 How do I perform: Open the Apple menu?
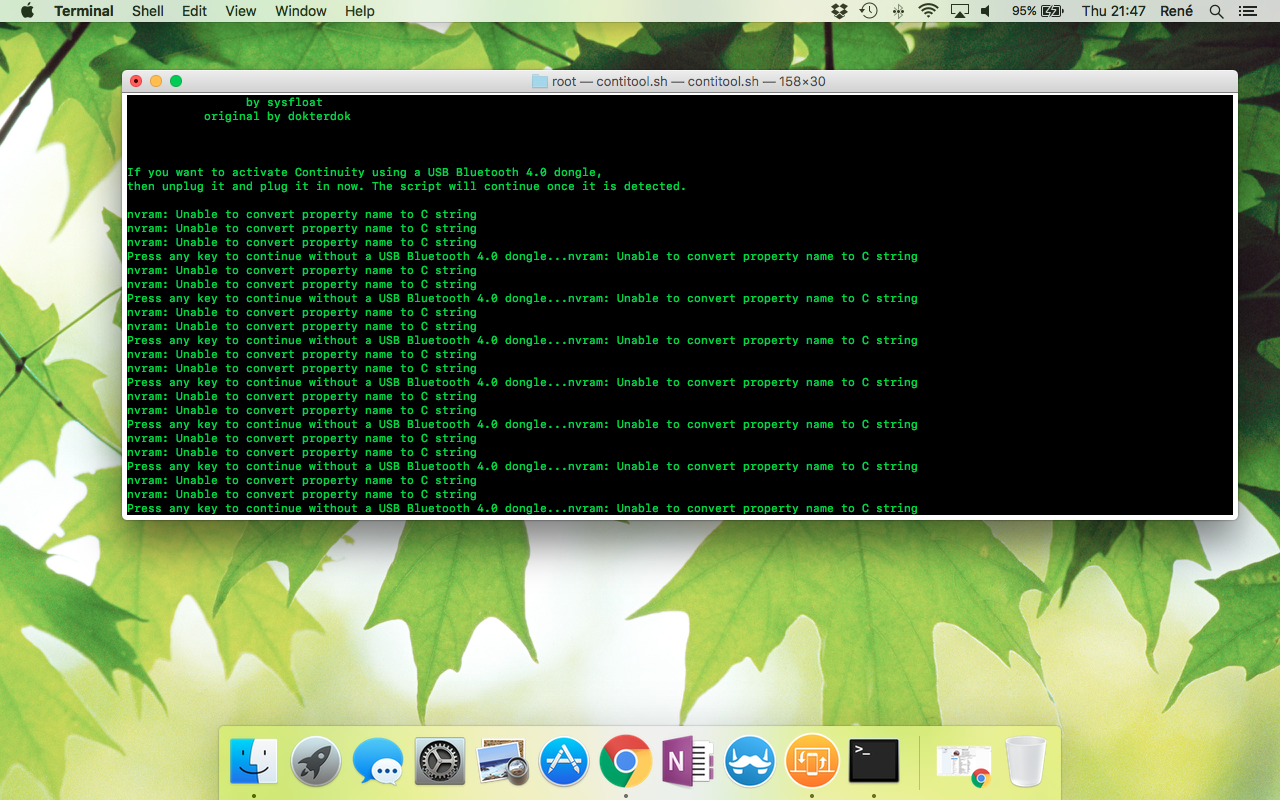(27, 11)
